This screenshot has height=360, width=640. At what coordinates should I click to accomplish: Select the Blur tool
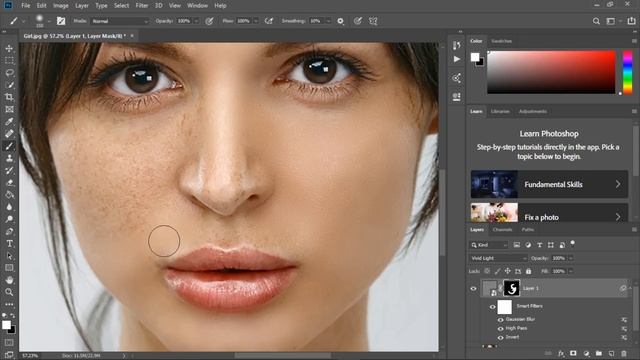[9, 207]
